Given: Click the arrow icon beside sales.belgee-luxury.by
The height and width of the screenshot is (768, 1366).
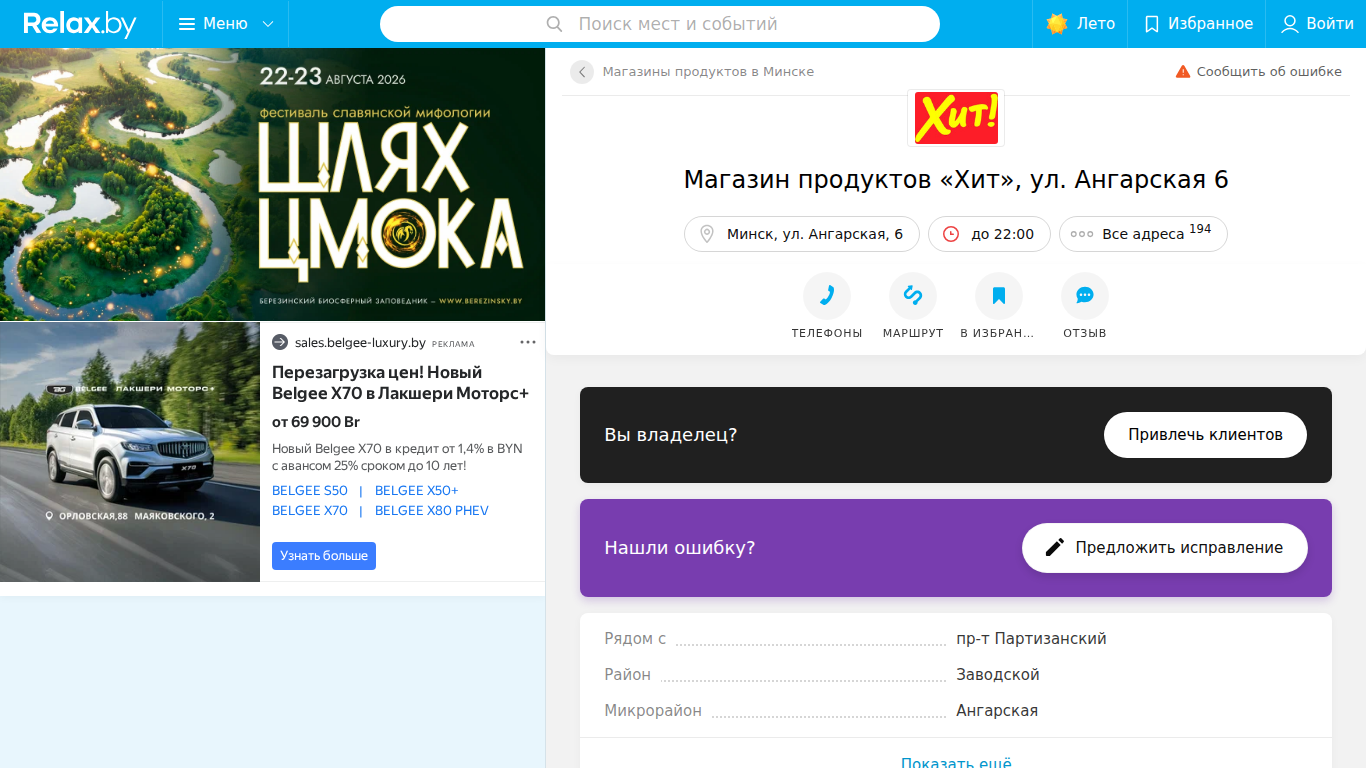Looking at the screenshot, I should [x=280, y=342].
